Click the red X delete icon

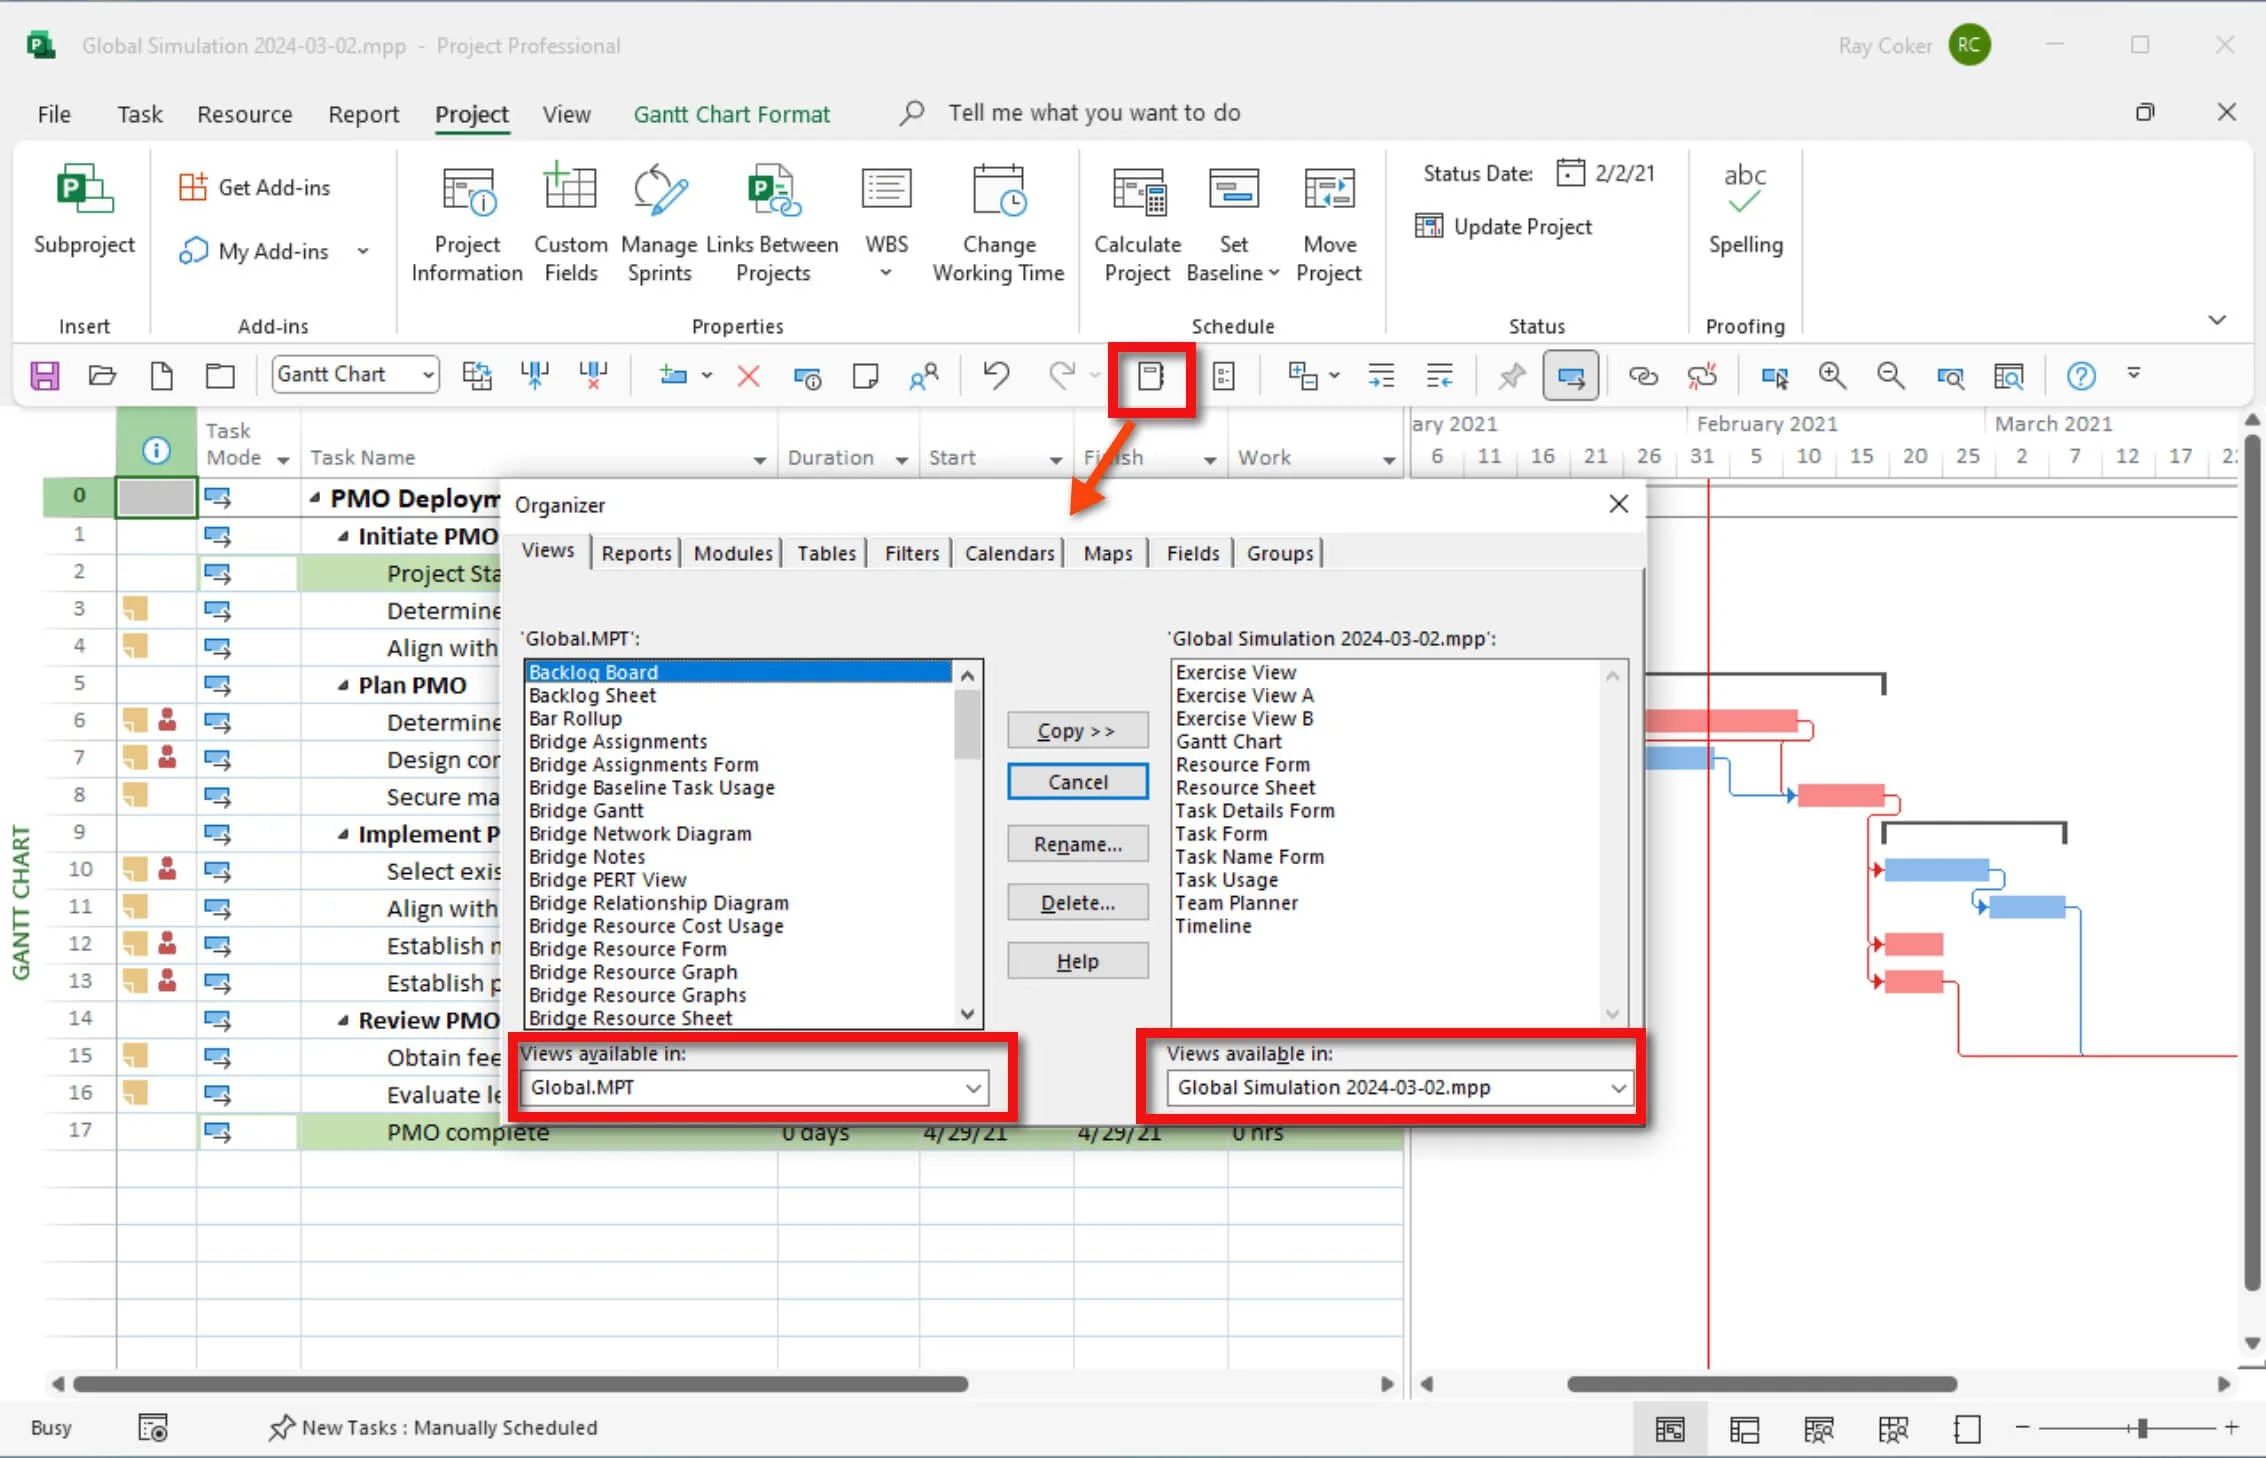pyautogui.click(x=748, y=376)
